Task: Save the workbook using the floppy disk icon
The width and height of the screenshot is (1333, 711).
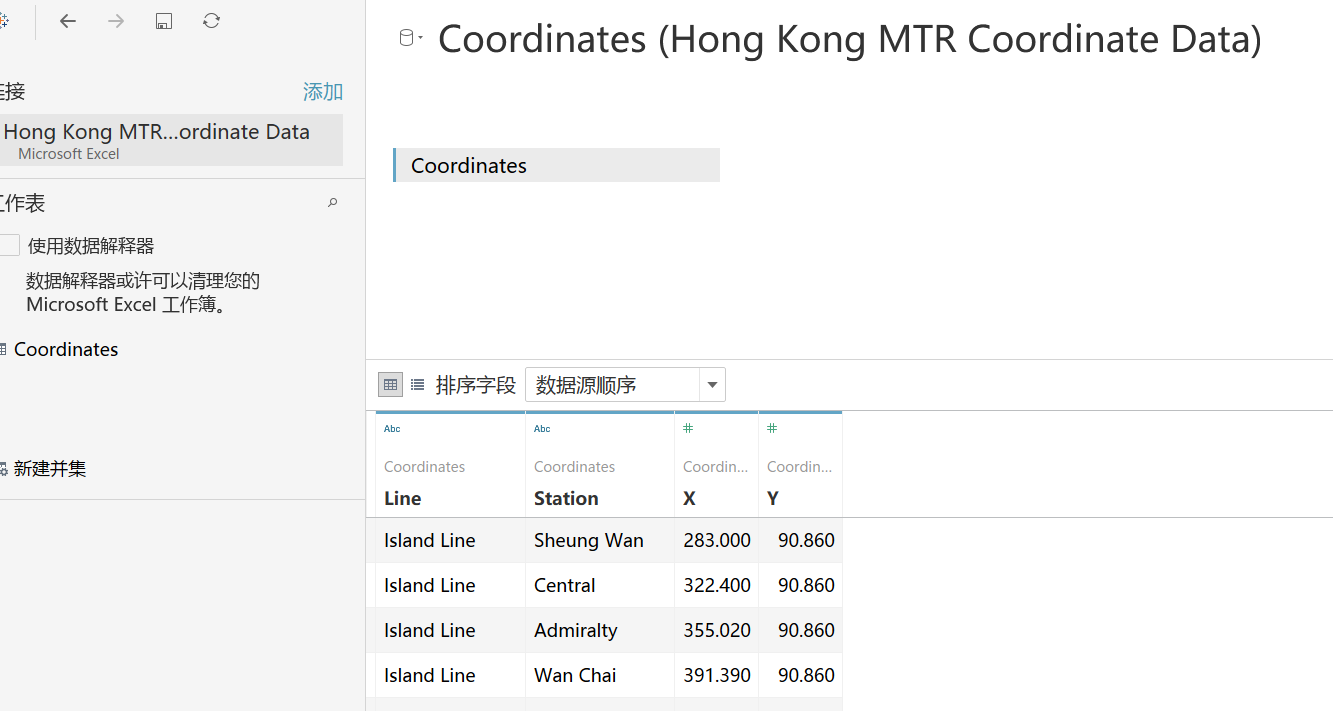Action: pyautogui.click(x=164, y=21)
